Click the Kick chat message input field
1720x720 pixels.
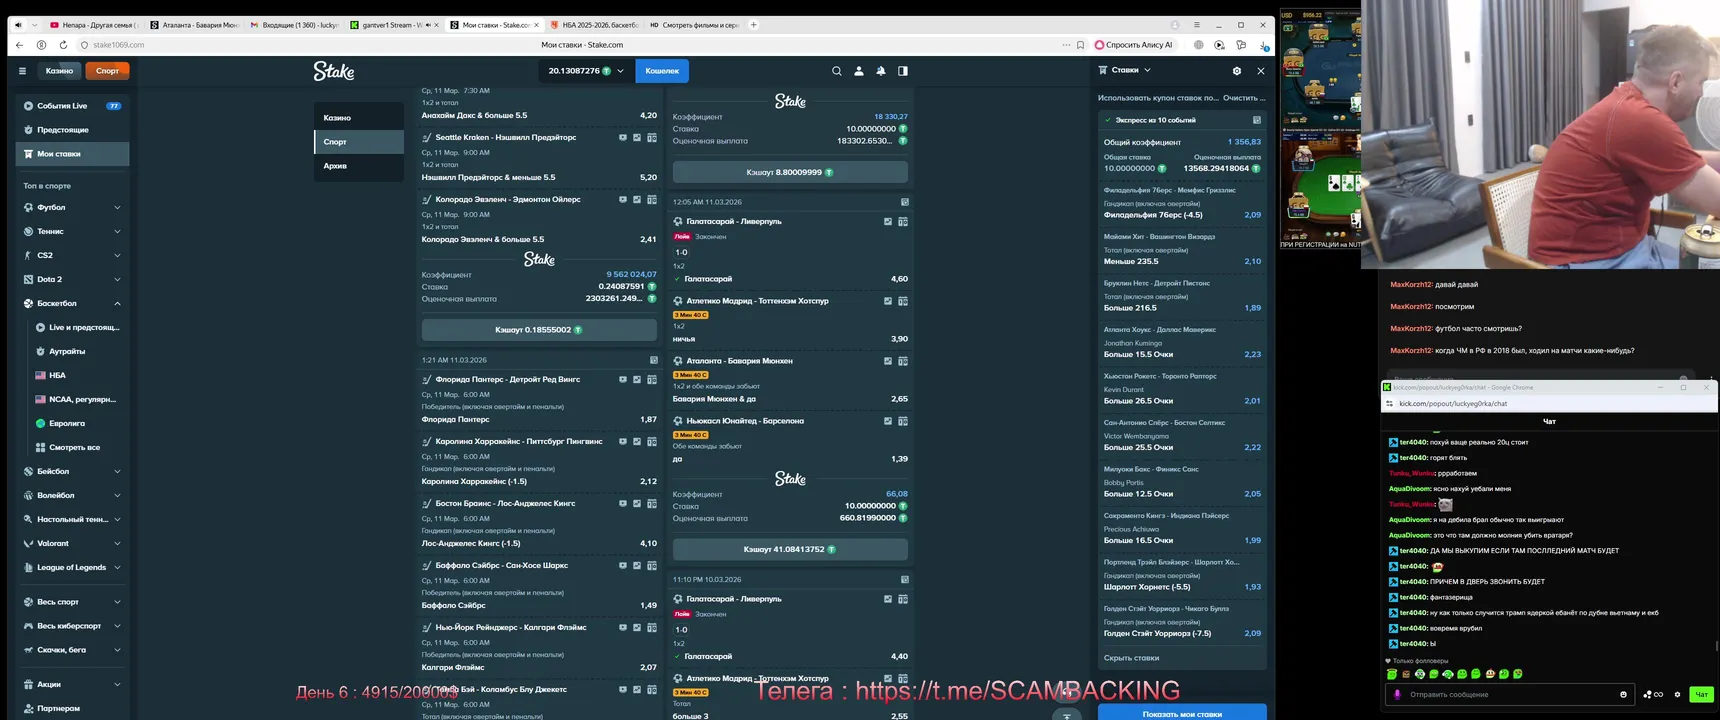[x=1510, y=694]
